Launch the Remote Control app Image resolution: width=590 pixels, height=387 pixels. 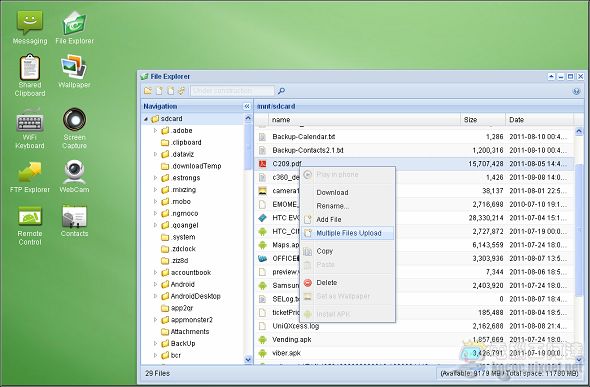(30, 226)
